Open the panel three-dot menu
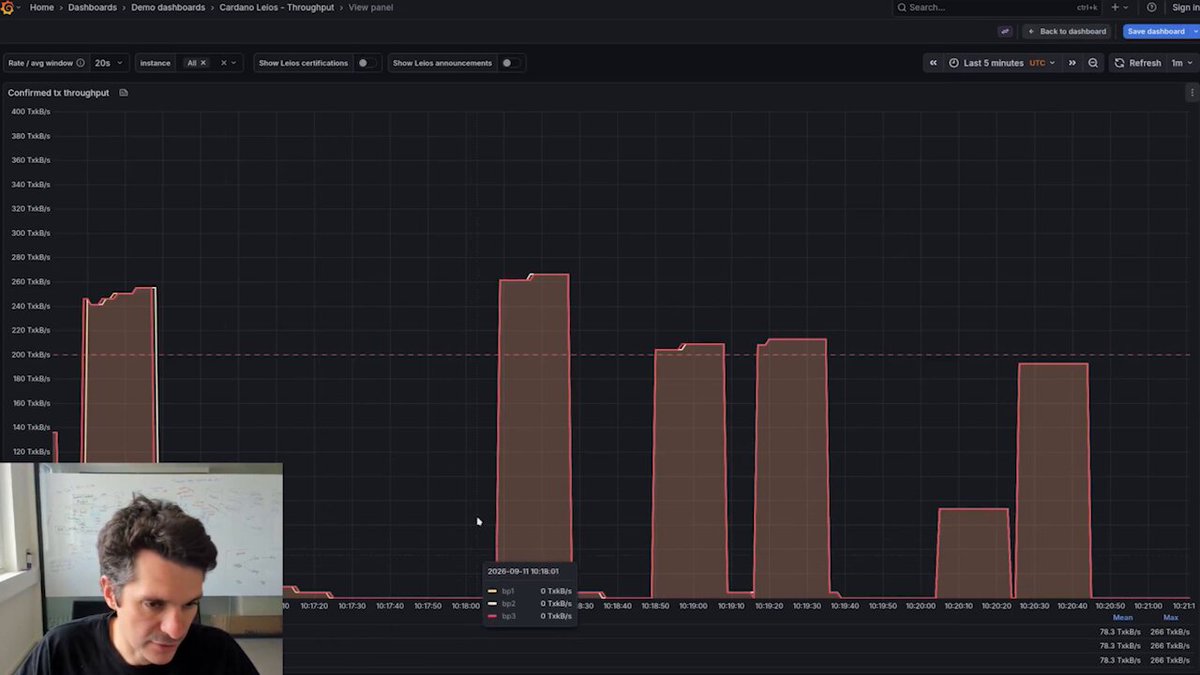The width and height of the screenshot is (1200, 675). 1191,93
